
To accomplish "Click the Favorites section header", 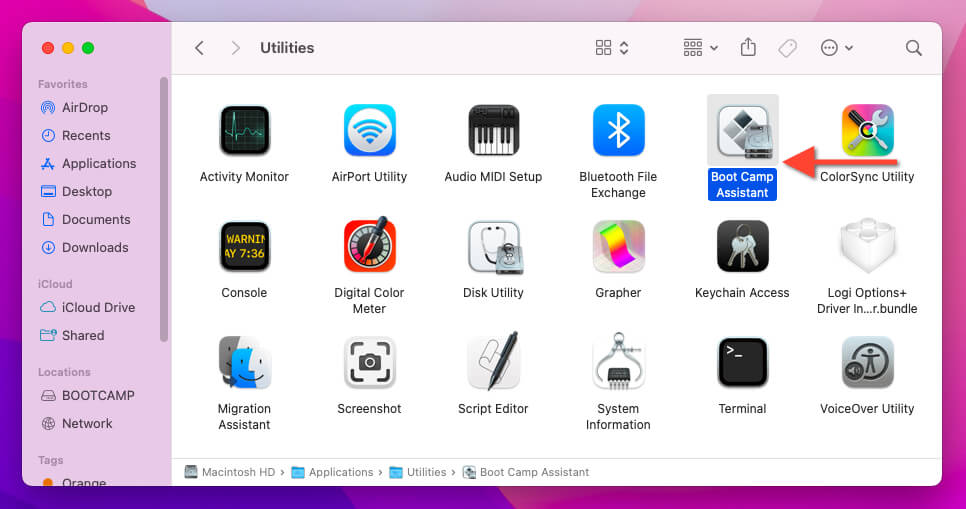I will tap(63, 84).
